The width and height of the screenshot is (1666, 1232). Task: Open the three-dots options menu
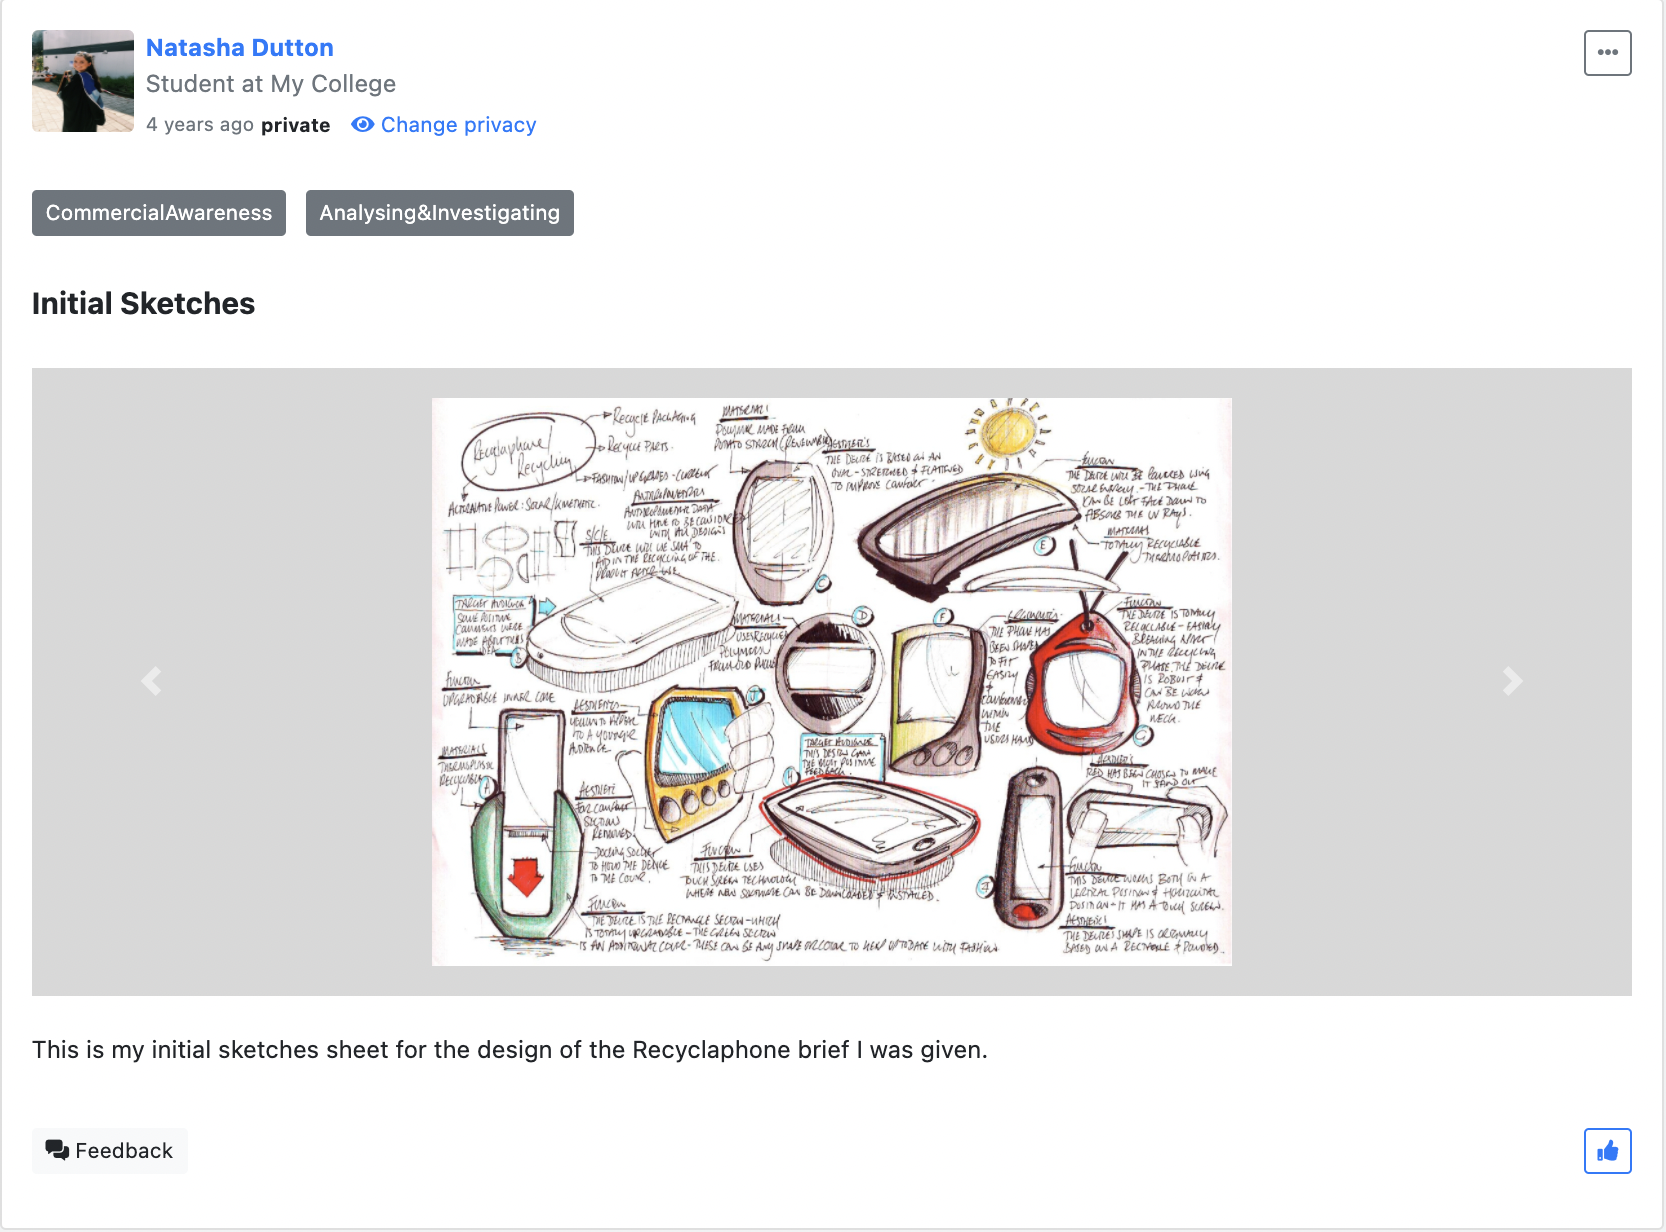(x=1607, y=53)
